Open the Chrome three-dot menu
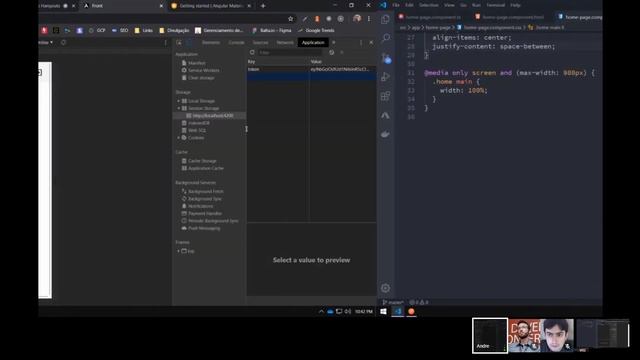Viewport: 640px width, 360px height. pos(369,19)
